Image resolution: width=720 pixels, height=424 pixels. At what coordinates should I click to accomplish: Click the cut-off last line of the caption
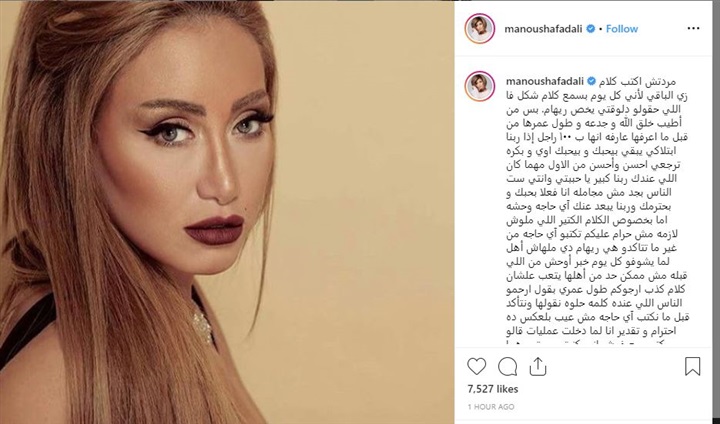click(x=597, y=342)
